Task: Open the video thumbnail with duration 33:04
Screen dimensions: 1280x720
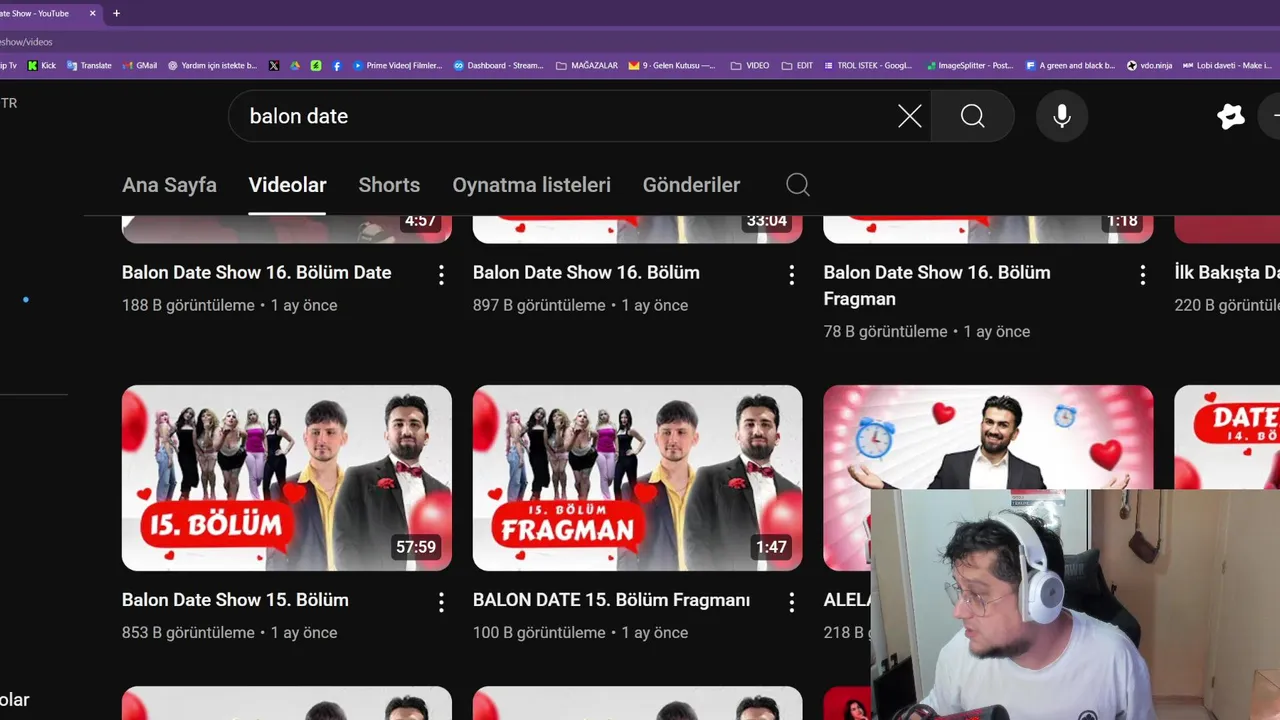Action: [x=637, y=229]
